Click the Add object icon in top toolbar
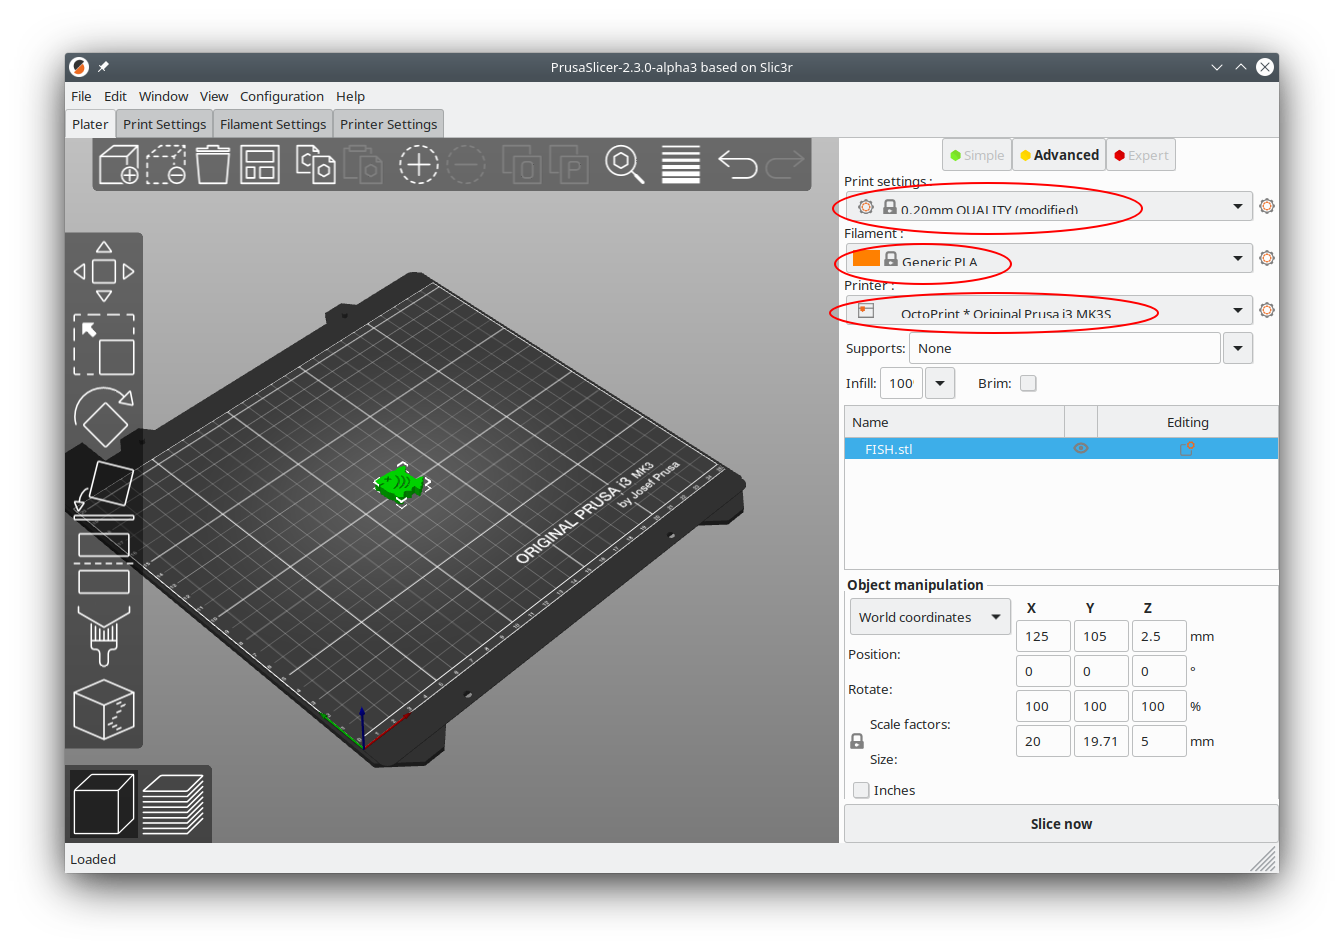This screenshot has width=1344, height=950. pyautogui.click(x=118, y=165)
